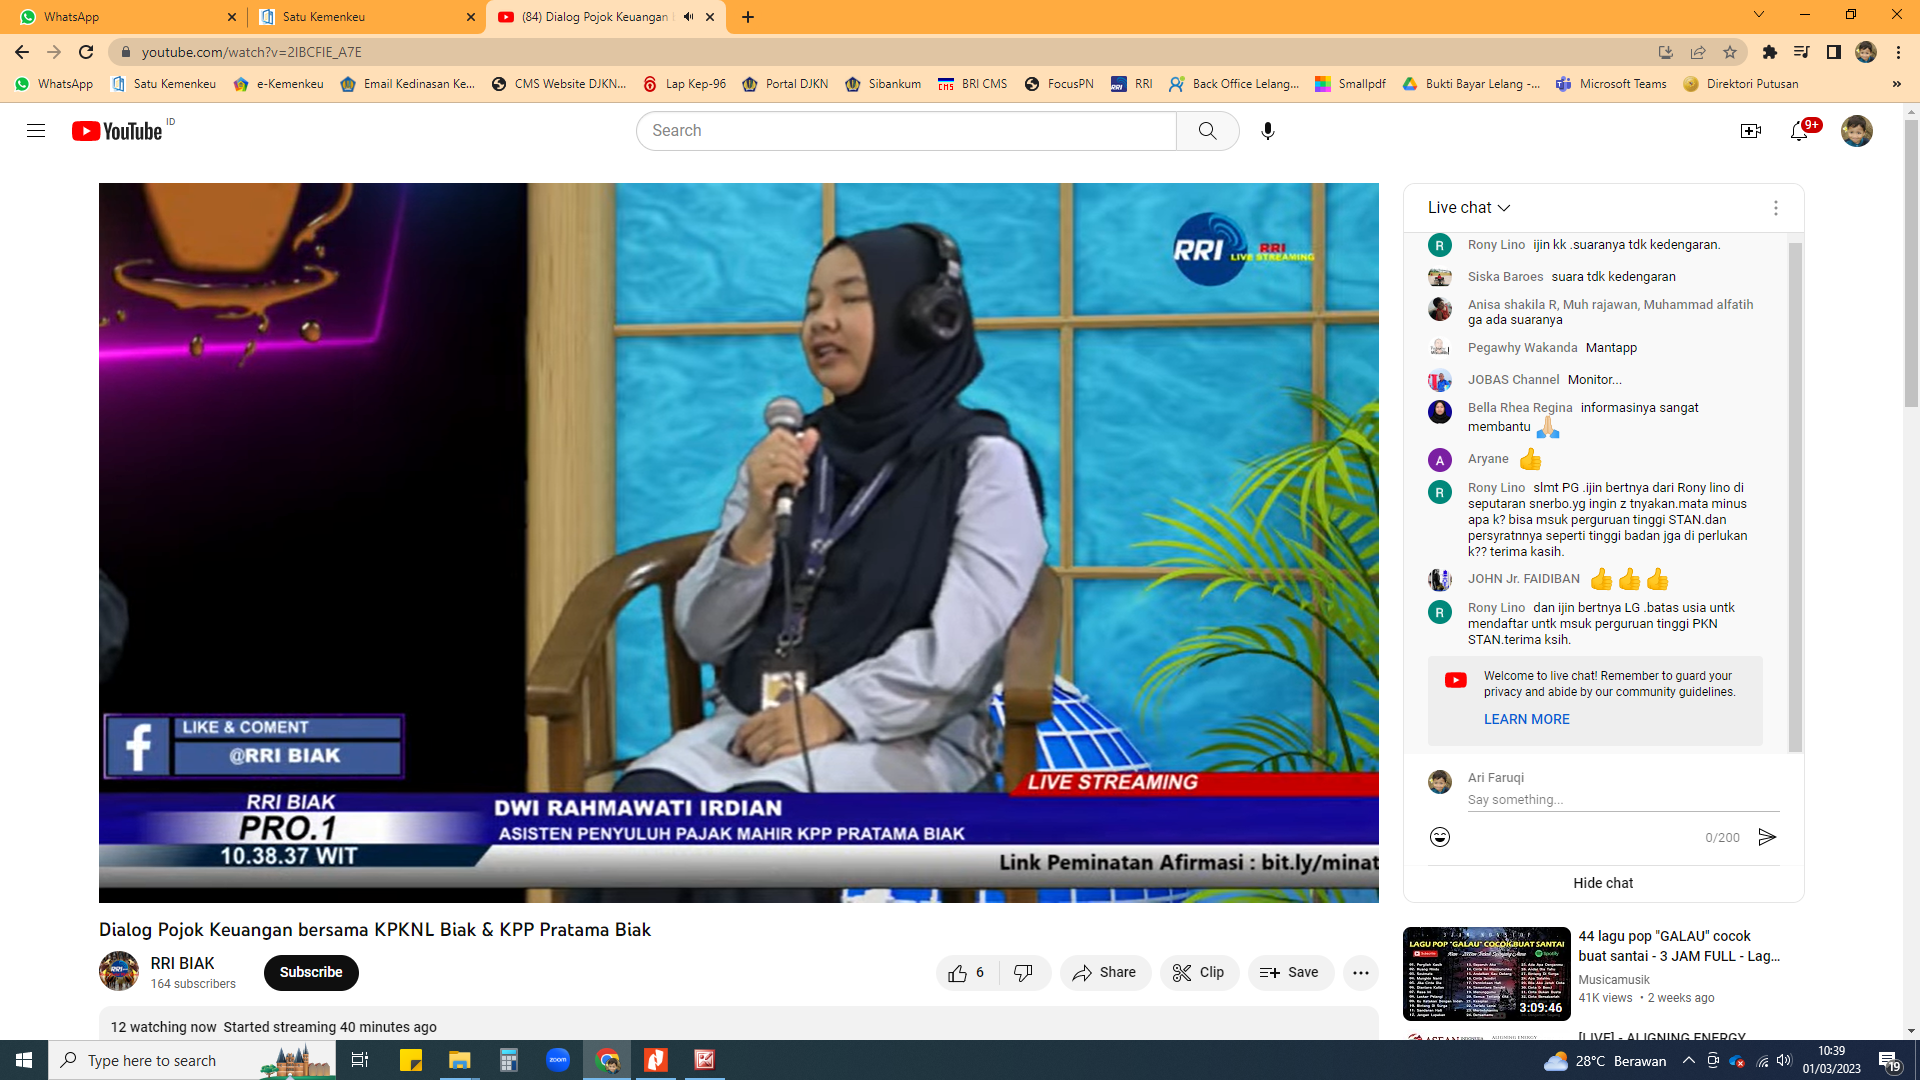Switch to the WhatsApp browser tab
Viewport: 1920px width, 1080px height.
120,17
